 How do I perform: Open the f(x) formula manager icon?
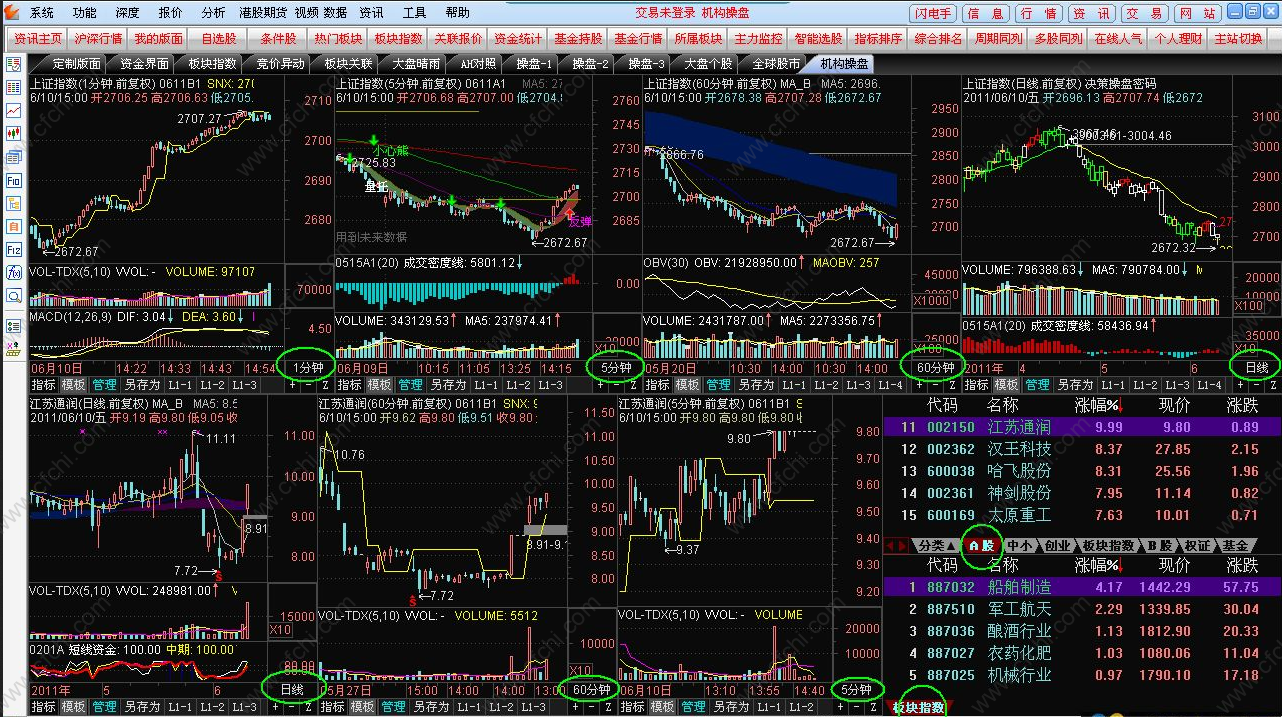[x=14, y=272]
